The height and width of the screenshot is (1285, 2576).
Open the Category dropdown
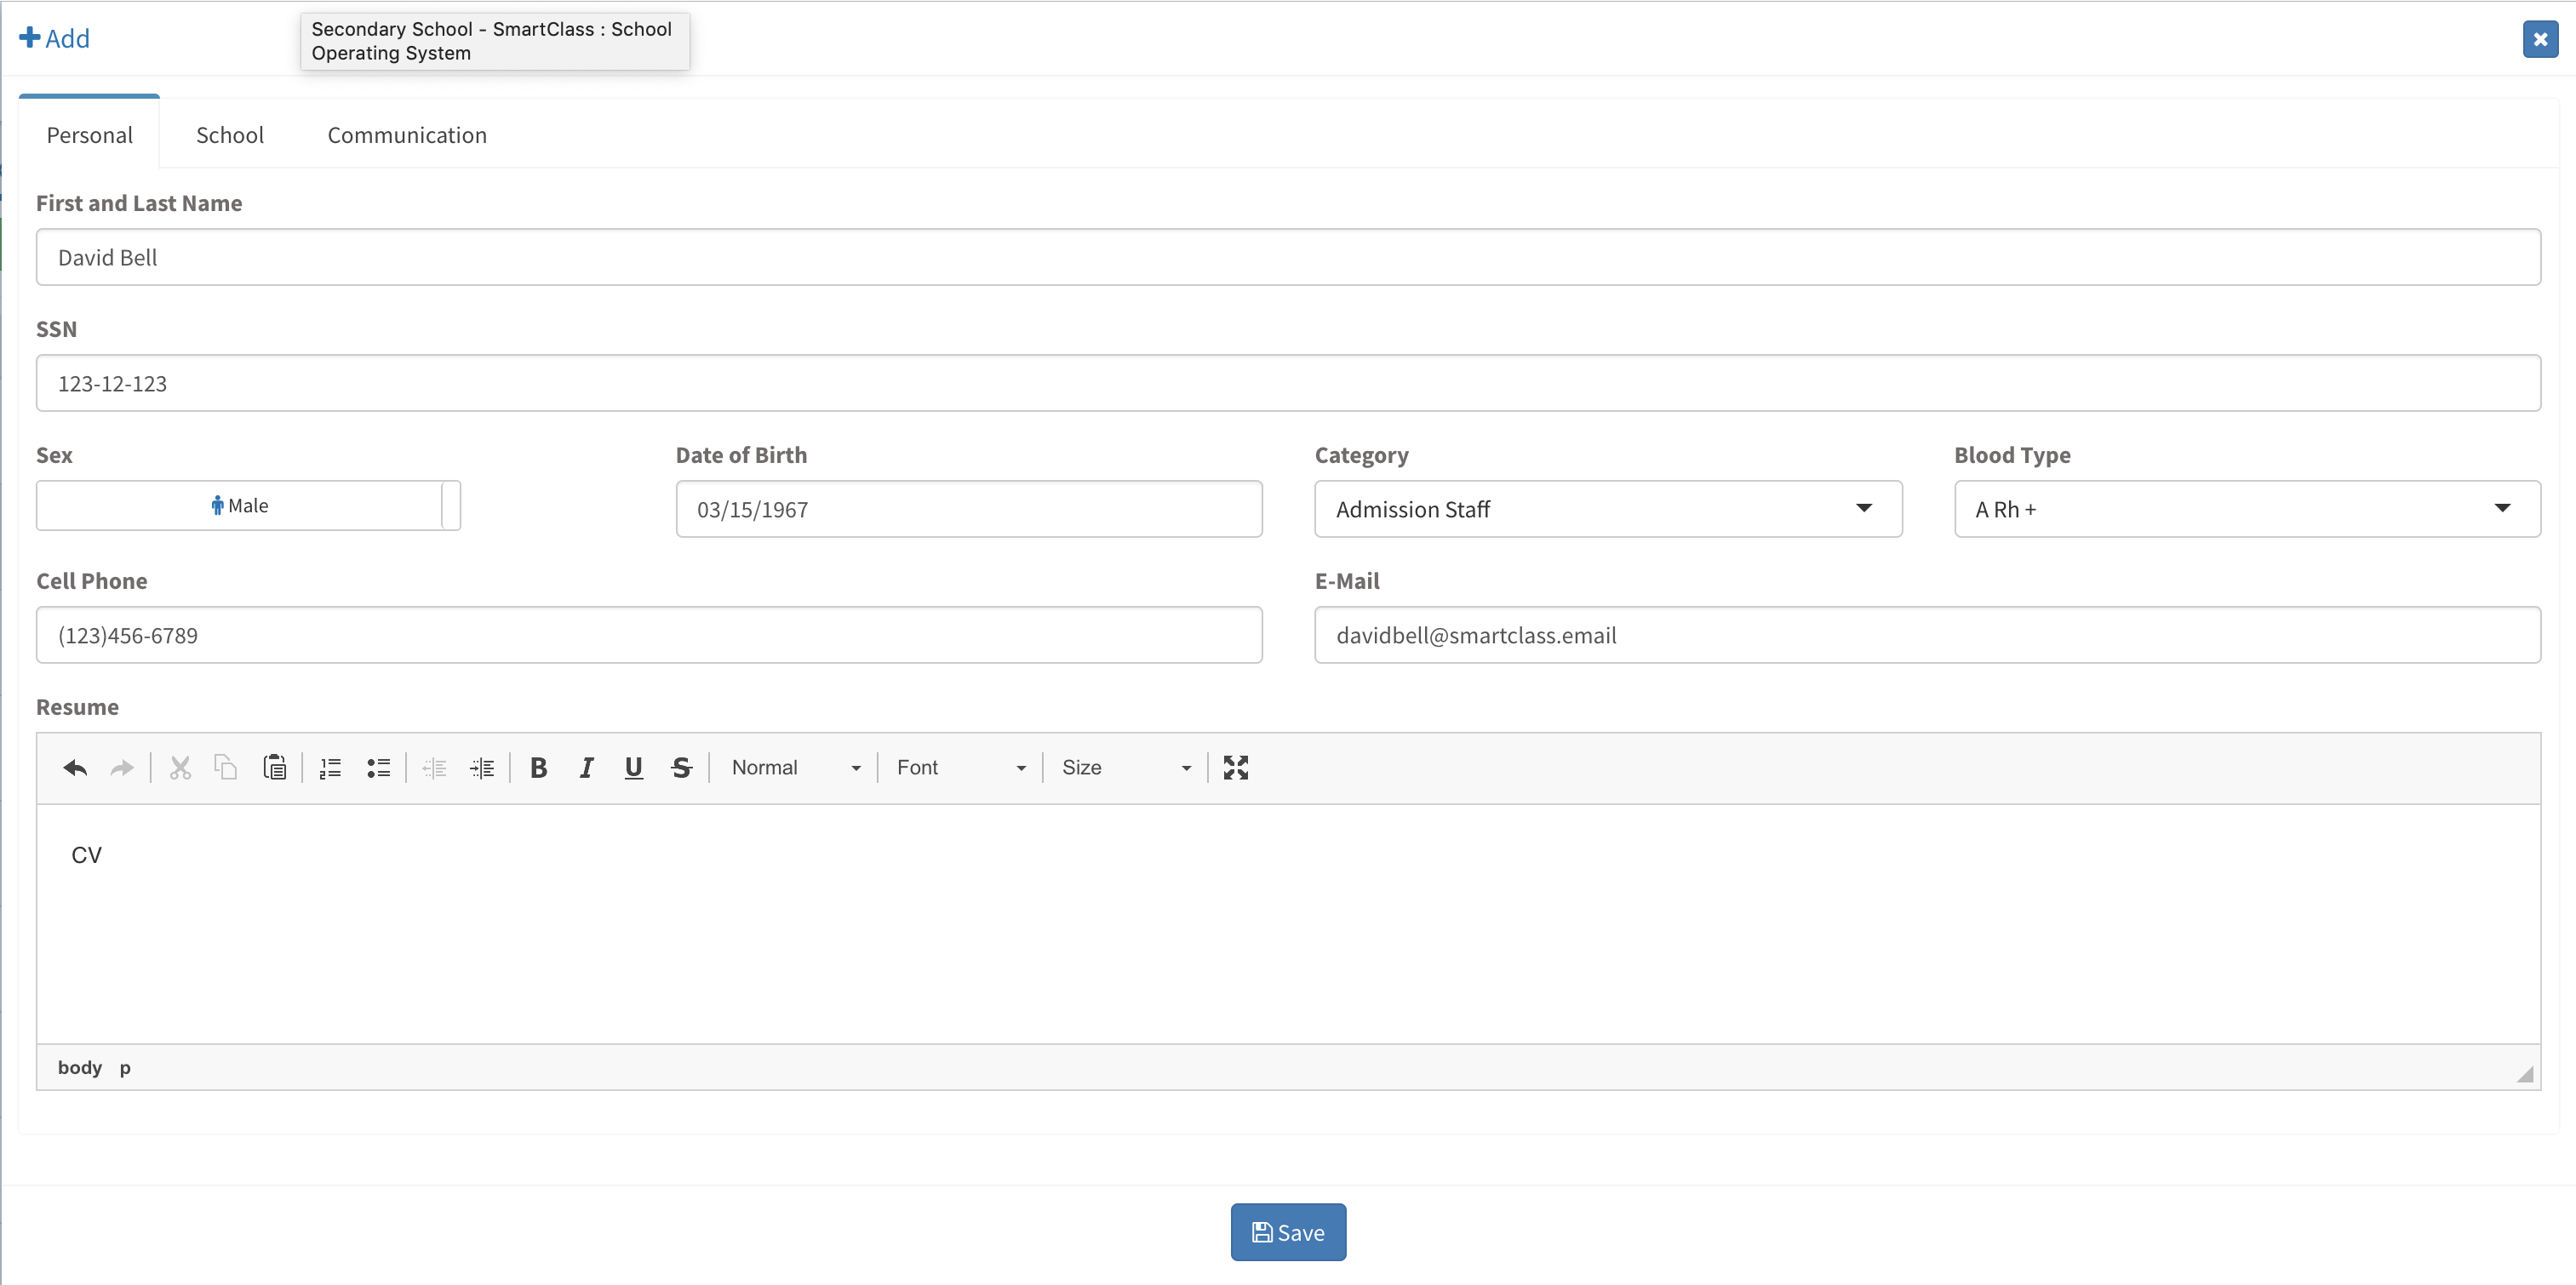[x=1607, y=509]
